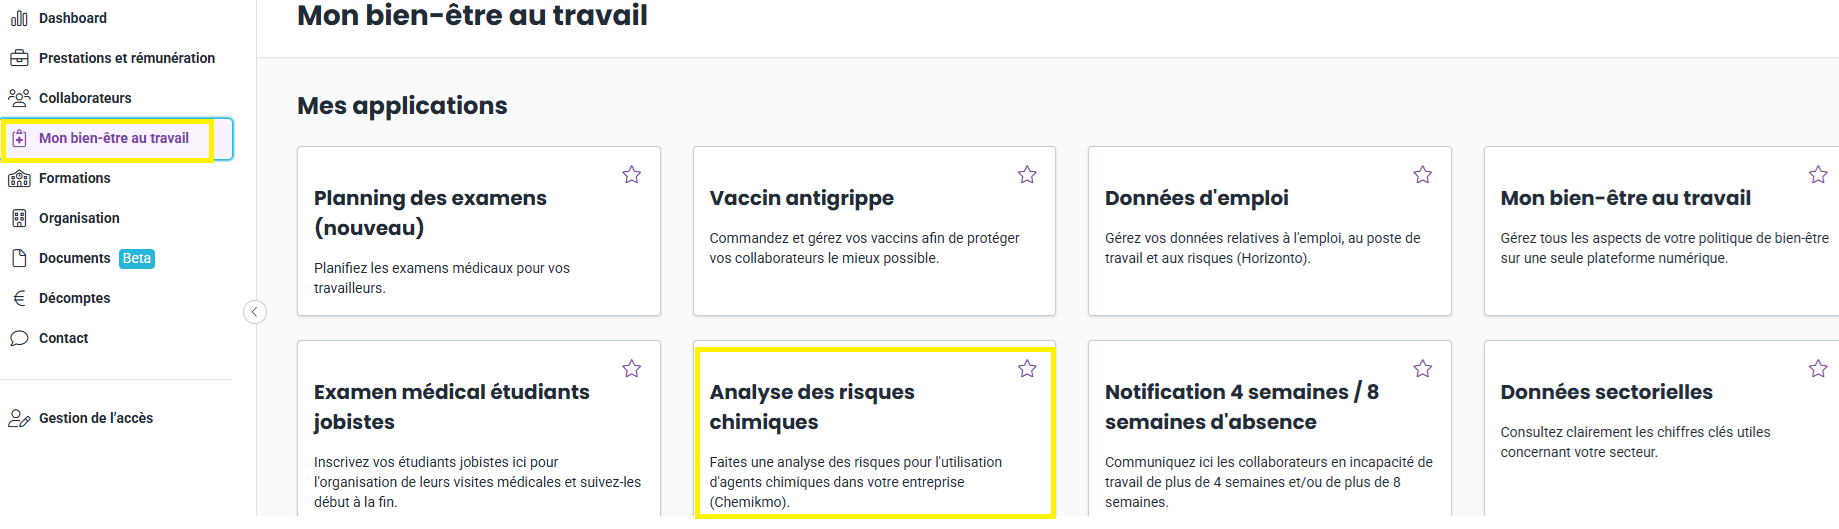Image resolution: width=1839 pixels, height=529 pixels.
Task: Open Notification 4 semaines / 8 semaines d'absence
Action: pyautogui.click(x=1270, y=430)
